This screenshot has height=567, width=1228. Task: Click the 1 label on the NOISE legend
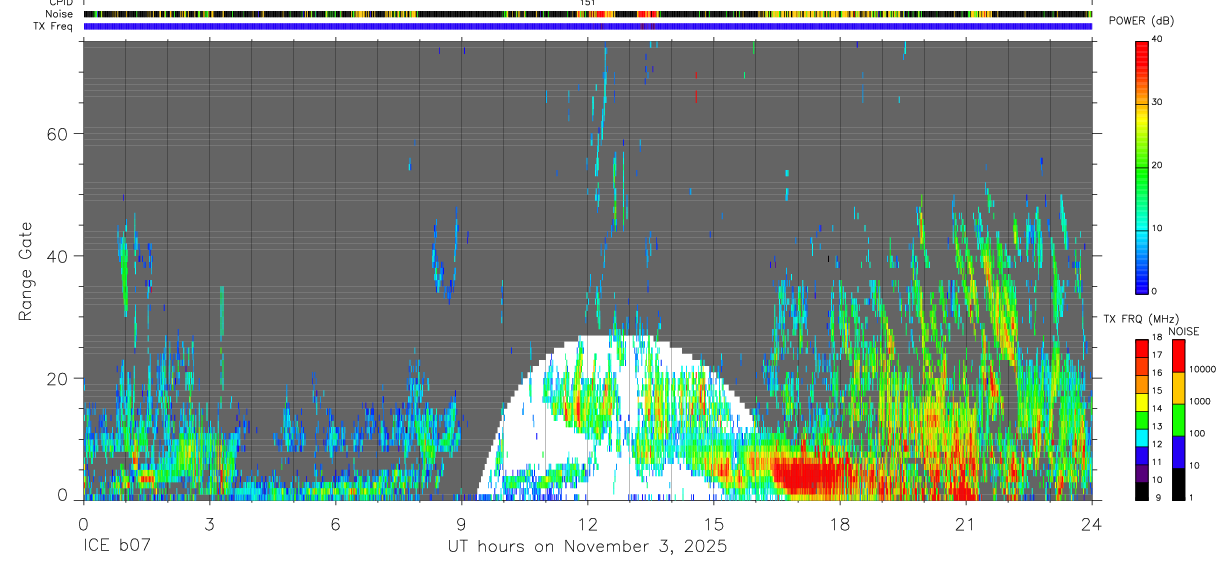coord(1189,497)
